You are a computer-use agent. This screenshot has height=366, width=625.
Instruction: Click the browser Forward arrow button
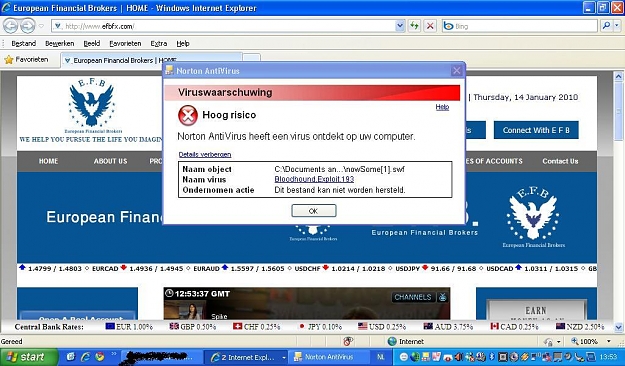[x=28, y=26]
